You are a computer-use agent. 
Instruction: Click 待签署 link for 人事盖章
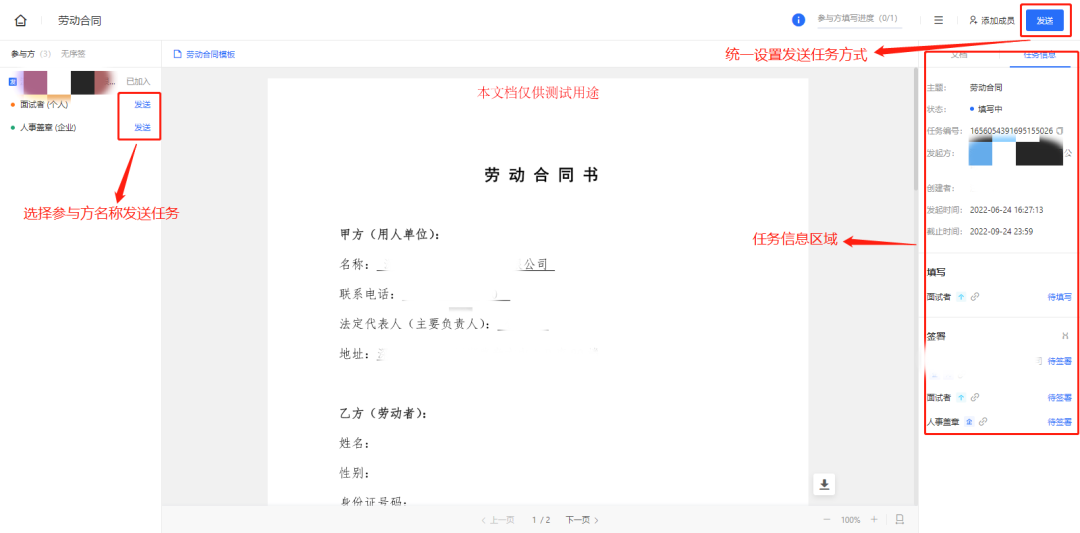click(1059, 421)
